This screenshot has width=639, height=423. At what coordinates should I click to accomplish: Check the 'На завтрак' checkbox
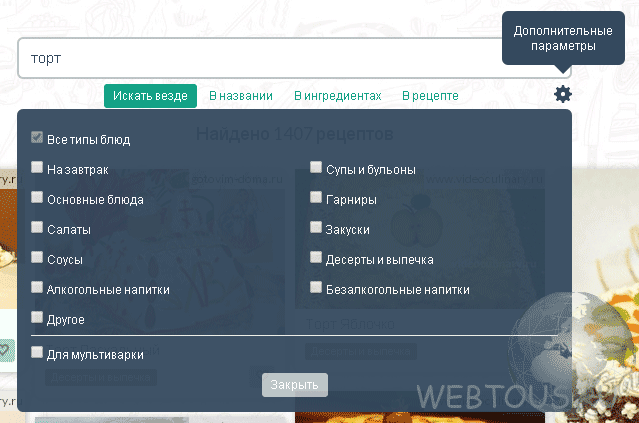tap(37, 167)
